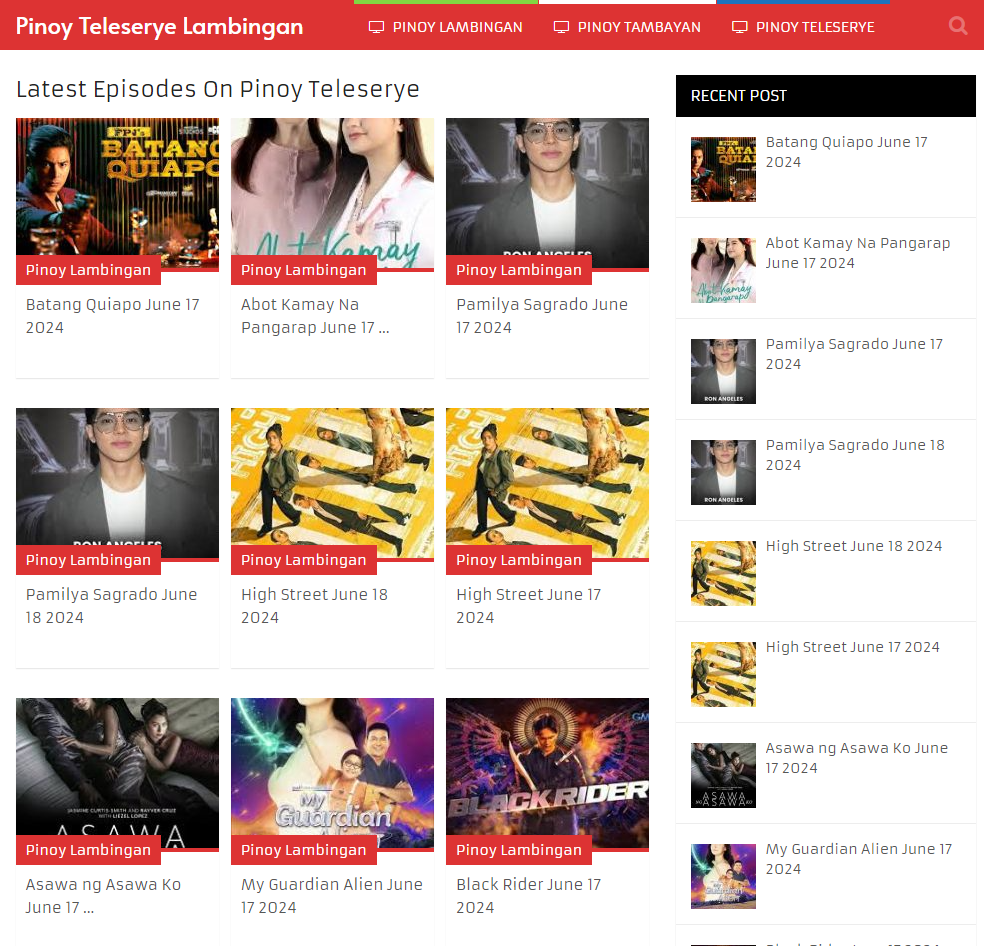
Task: Open Batang Quiapo poster in main grid
Action: (x=117, y=187)
